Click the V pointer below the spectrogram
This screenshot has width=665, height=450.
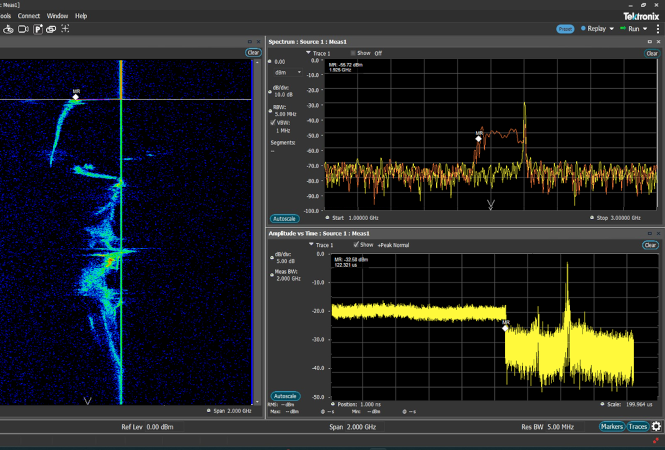point(88,400)
